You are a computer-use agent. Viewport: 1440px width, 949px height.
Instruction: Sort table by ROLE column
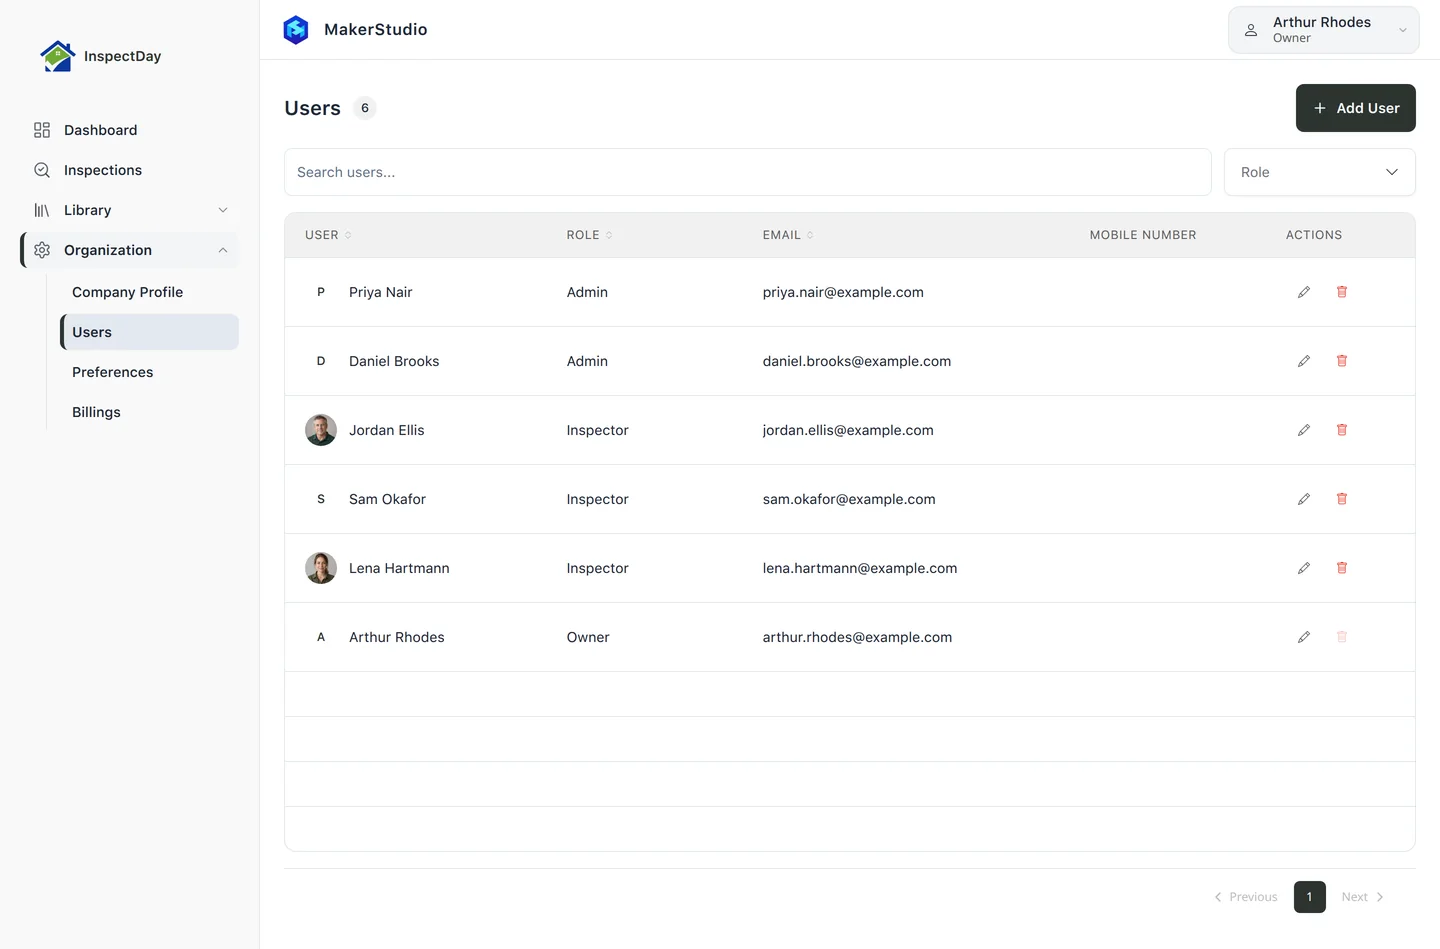click(590, 235)
